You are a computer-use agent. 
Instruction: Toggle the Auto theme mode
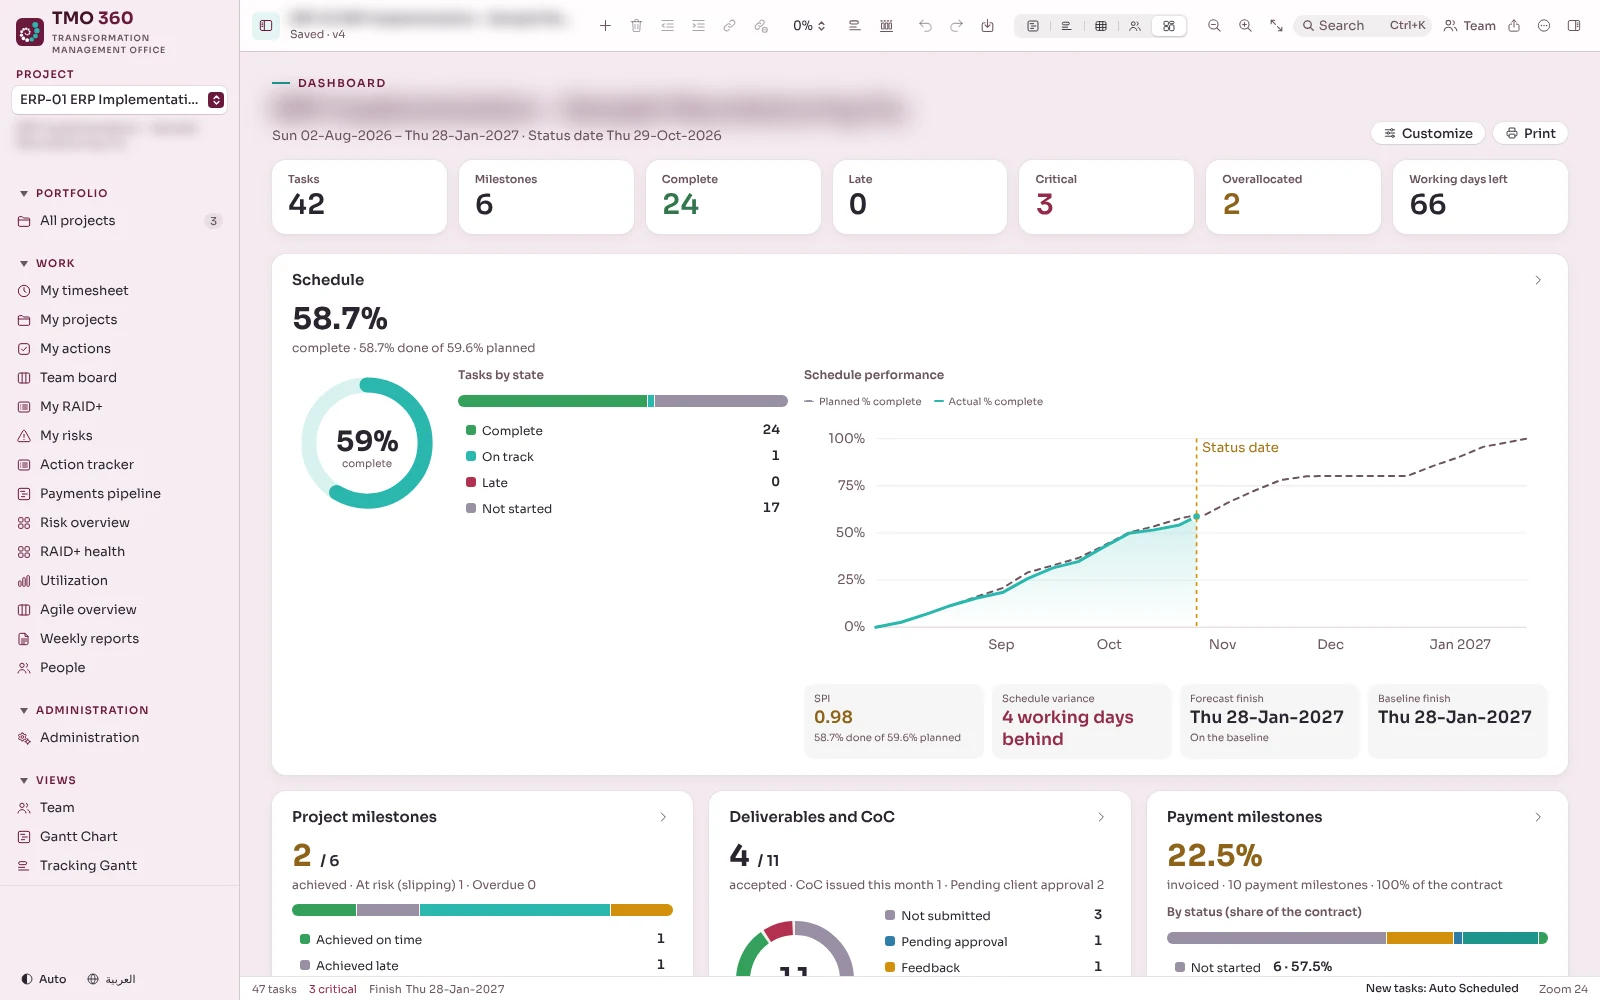pos(44,979)
